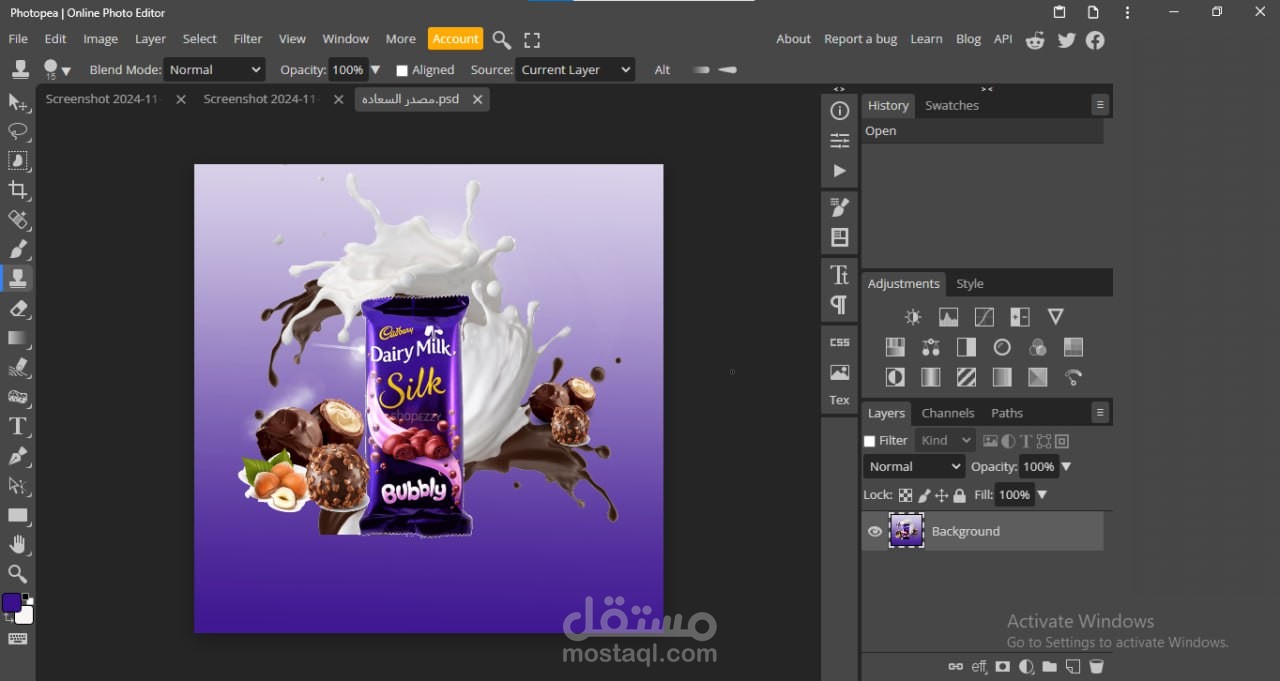The height and width of the screenshot is (681, 1280).
Task: Select the Lasso tool
Action: (17, 131)
